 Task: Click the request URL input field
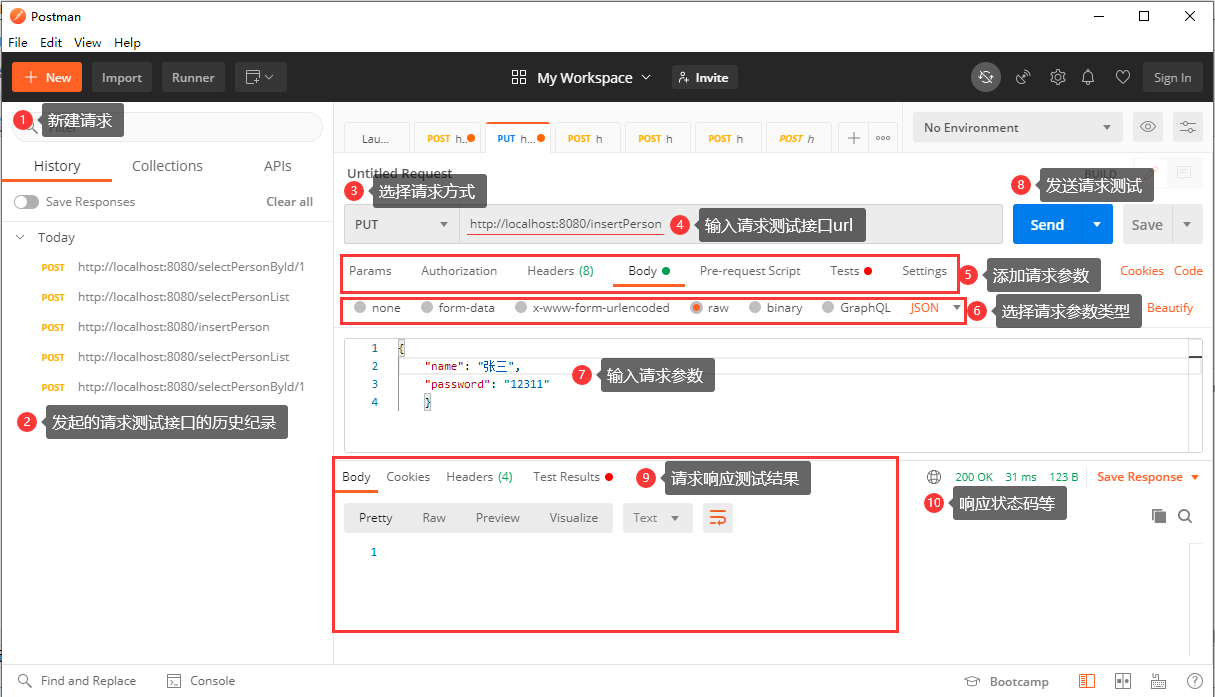point(731,224)
